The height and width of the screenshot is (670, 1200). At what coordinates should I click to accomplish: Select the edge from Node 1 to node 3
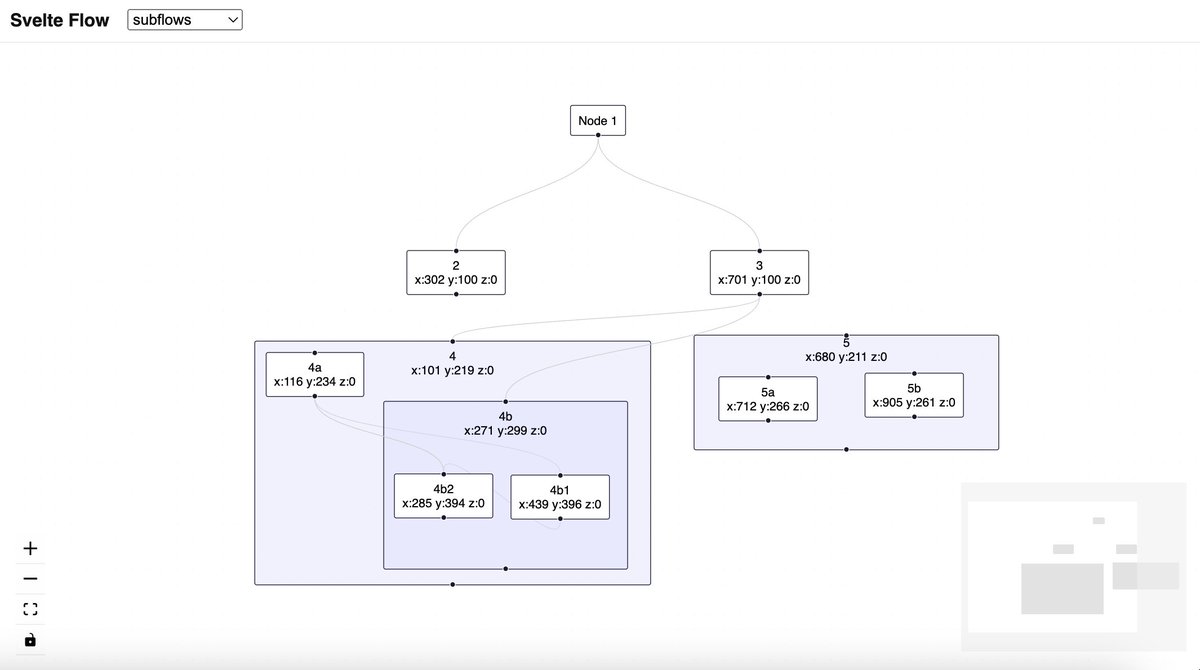coord(678,193)
